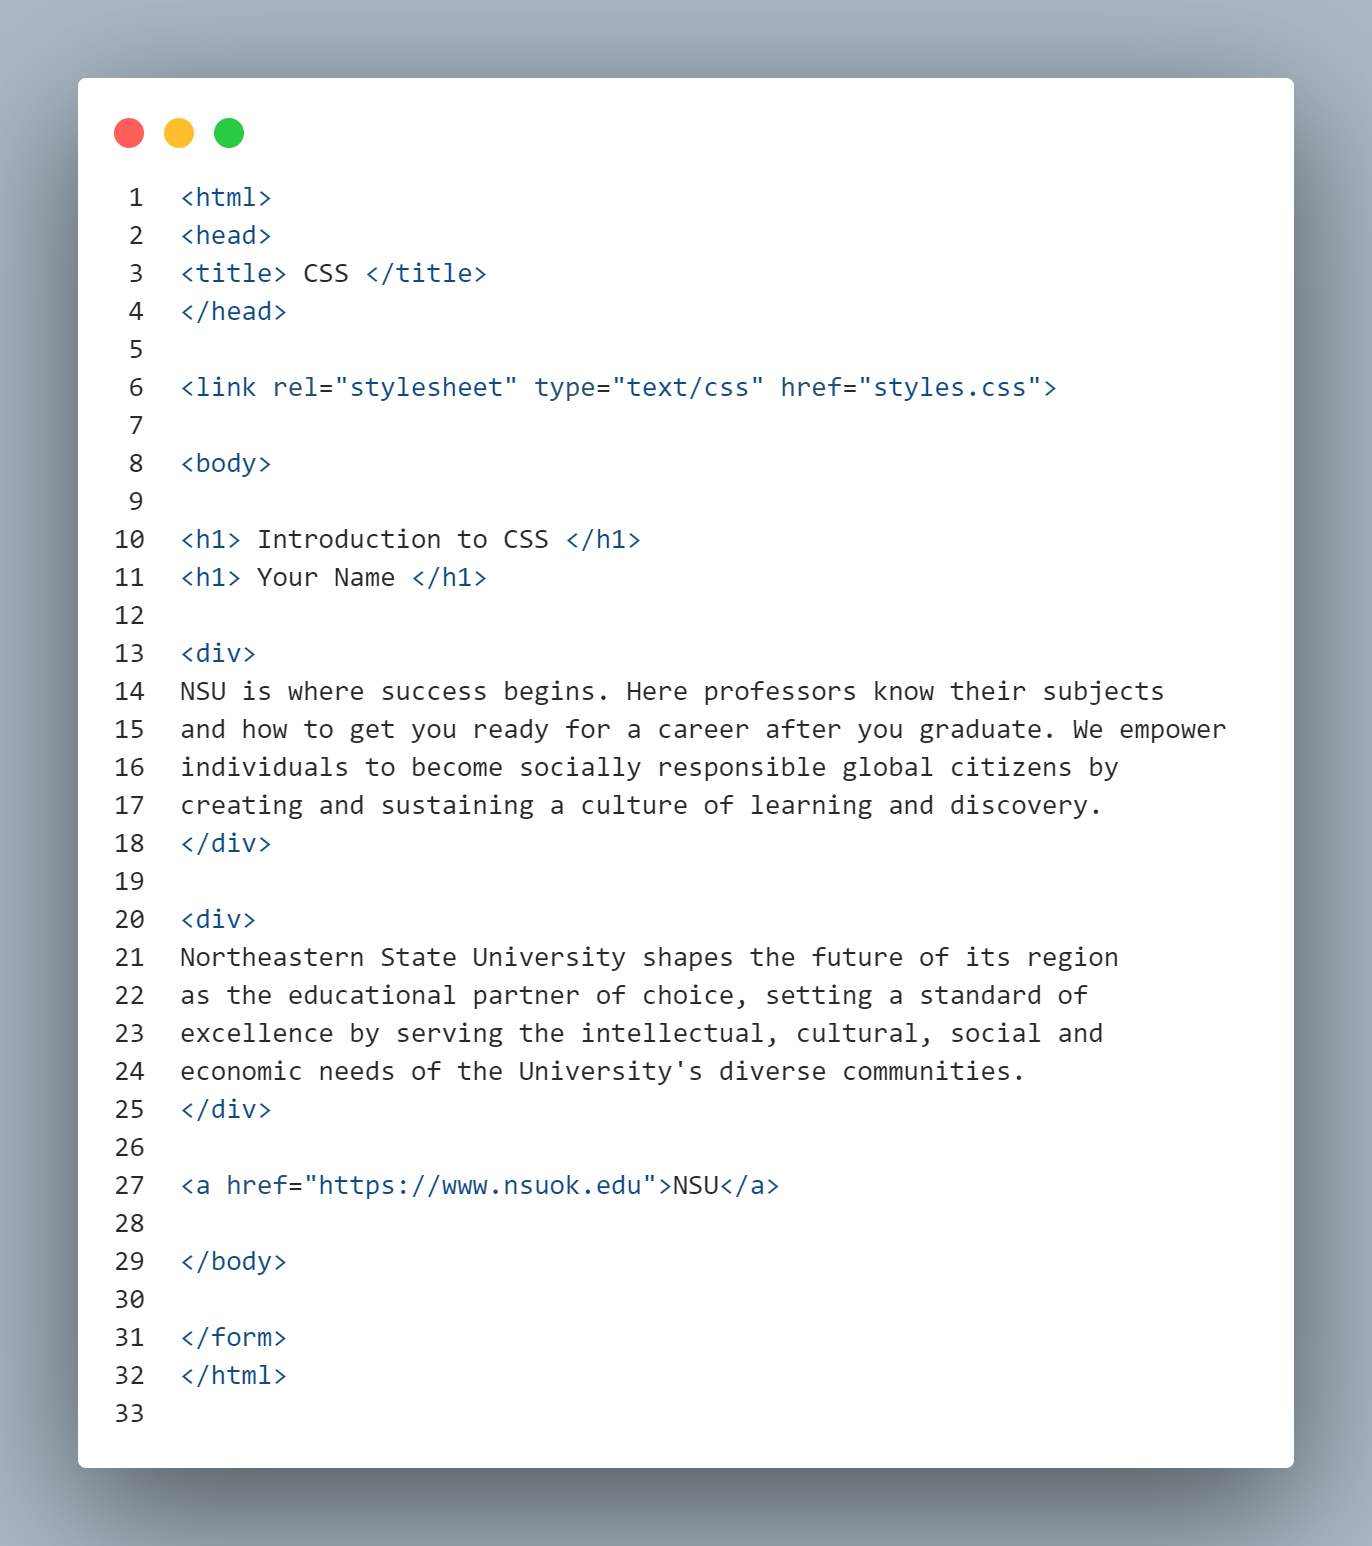Image resolution: width=1372 pixels, height=1546 pixels.
Task: Click the yellow minimize dot
Action: [179, 133]
